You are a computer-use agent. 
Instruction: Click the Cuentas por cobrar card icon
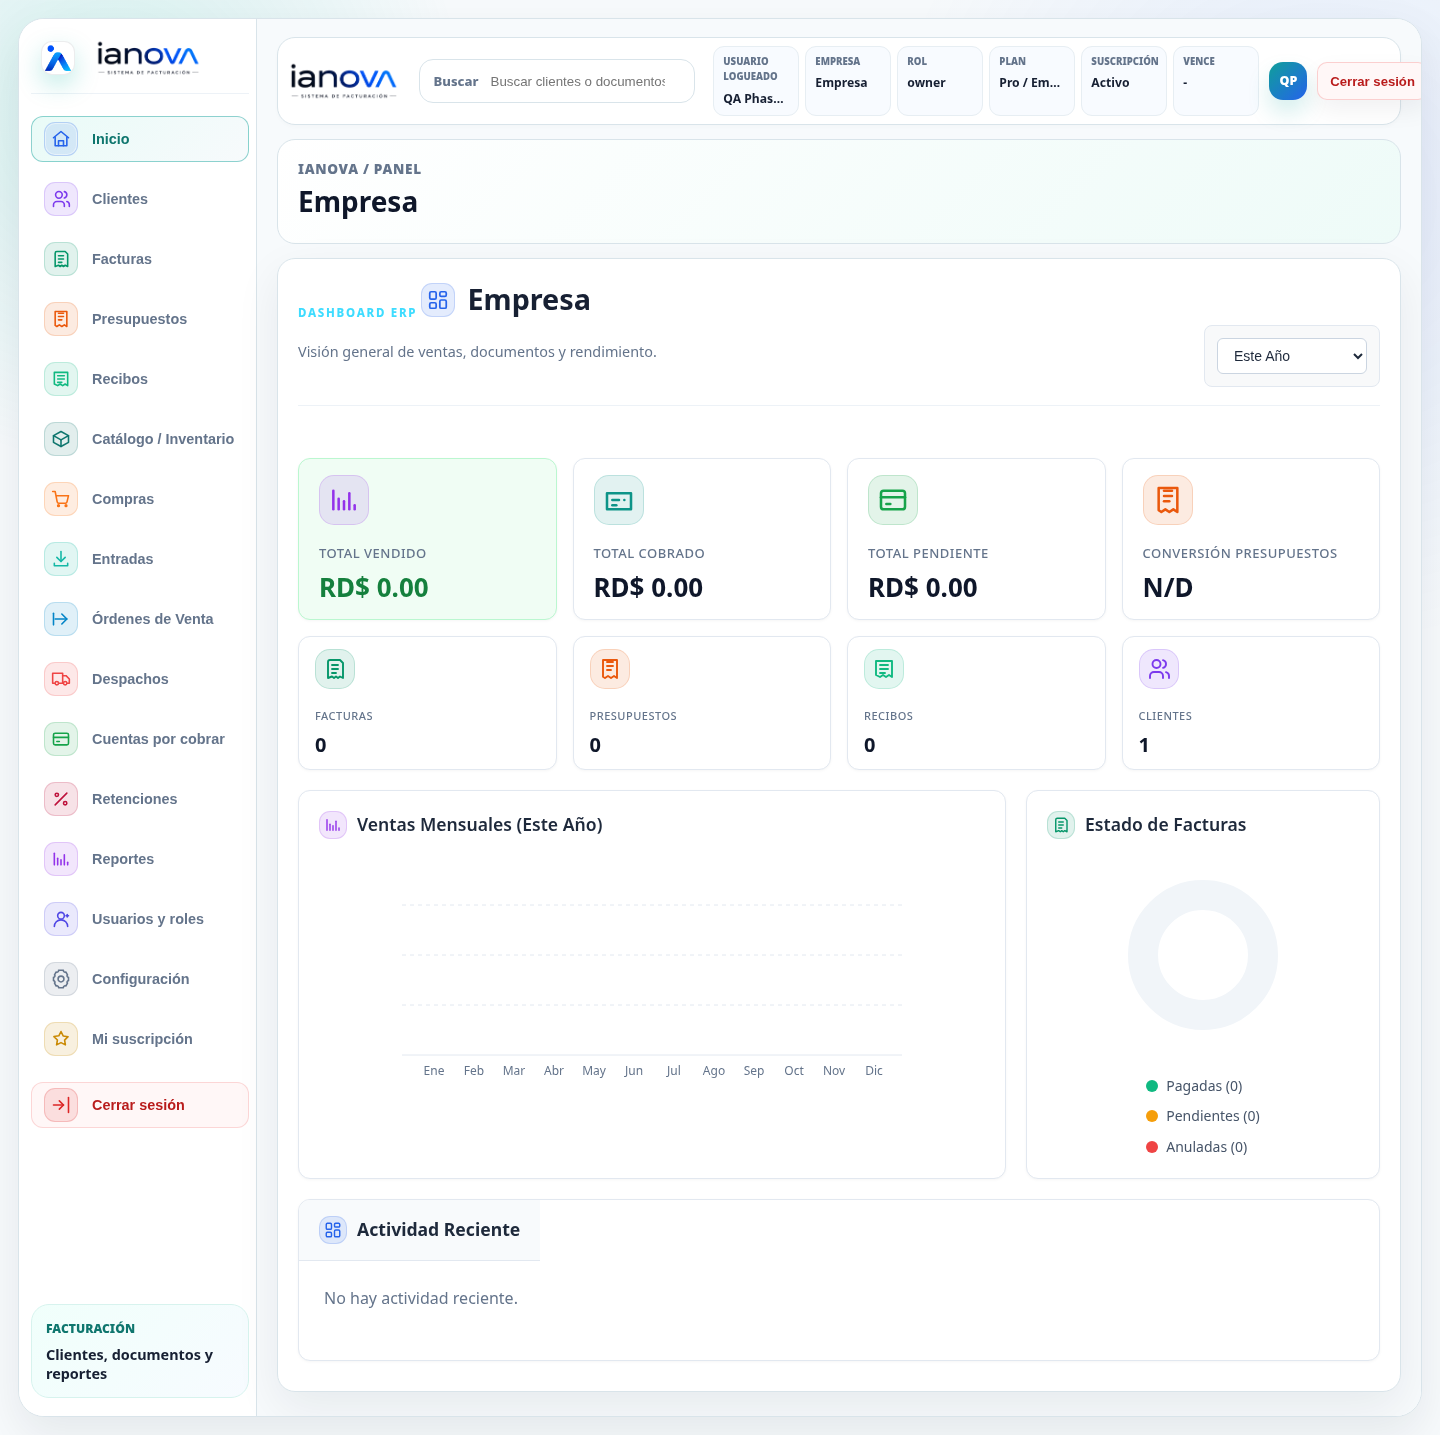(x=61, y=739)
